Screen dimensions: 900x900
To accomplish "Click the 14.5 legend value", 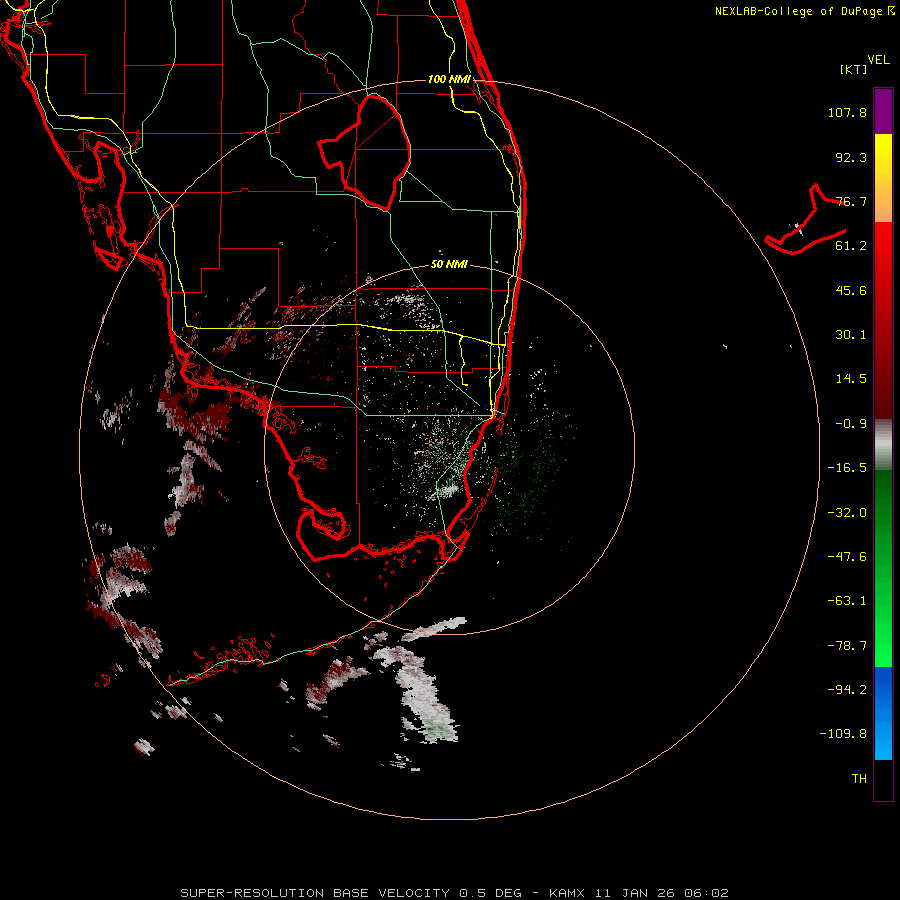I will tap(851, 379).
